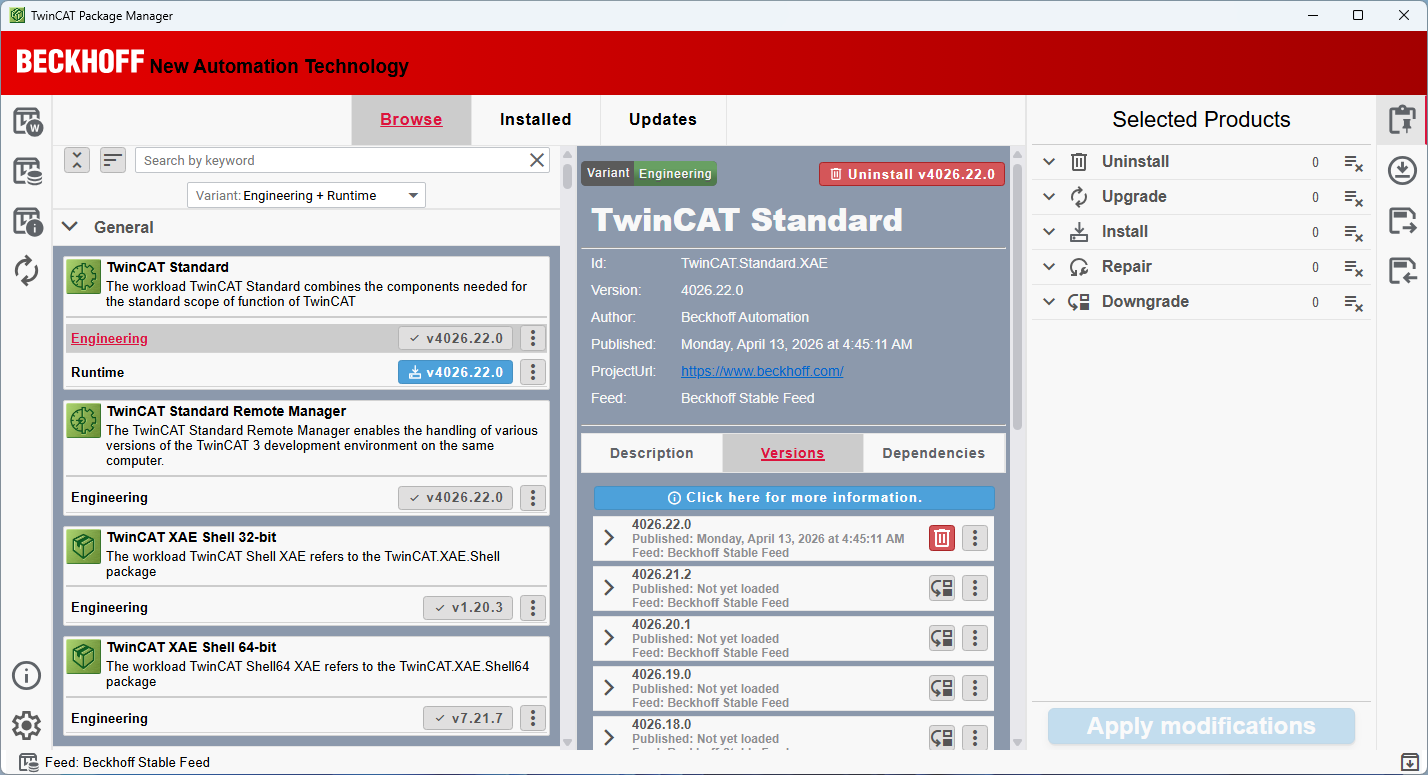This screenshot has width=1428, height=775.
Task: Collapse the General group
Action: pos(70,227)
